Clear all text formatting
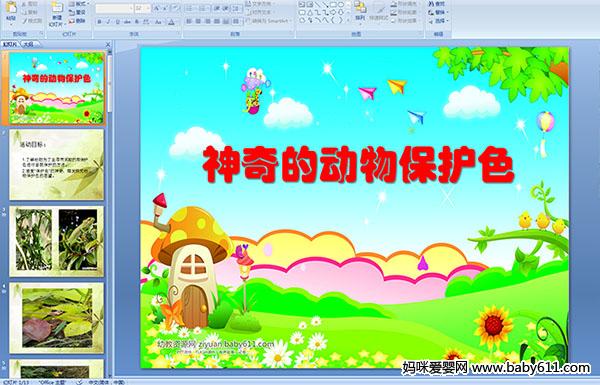 176,8
